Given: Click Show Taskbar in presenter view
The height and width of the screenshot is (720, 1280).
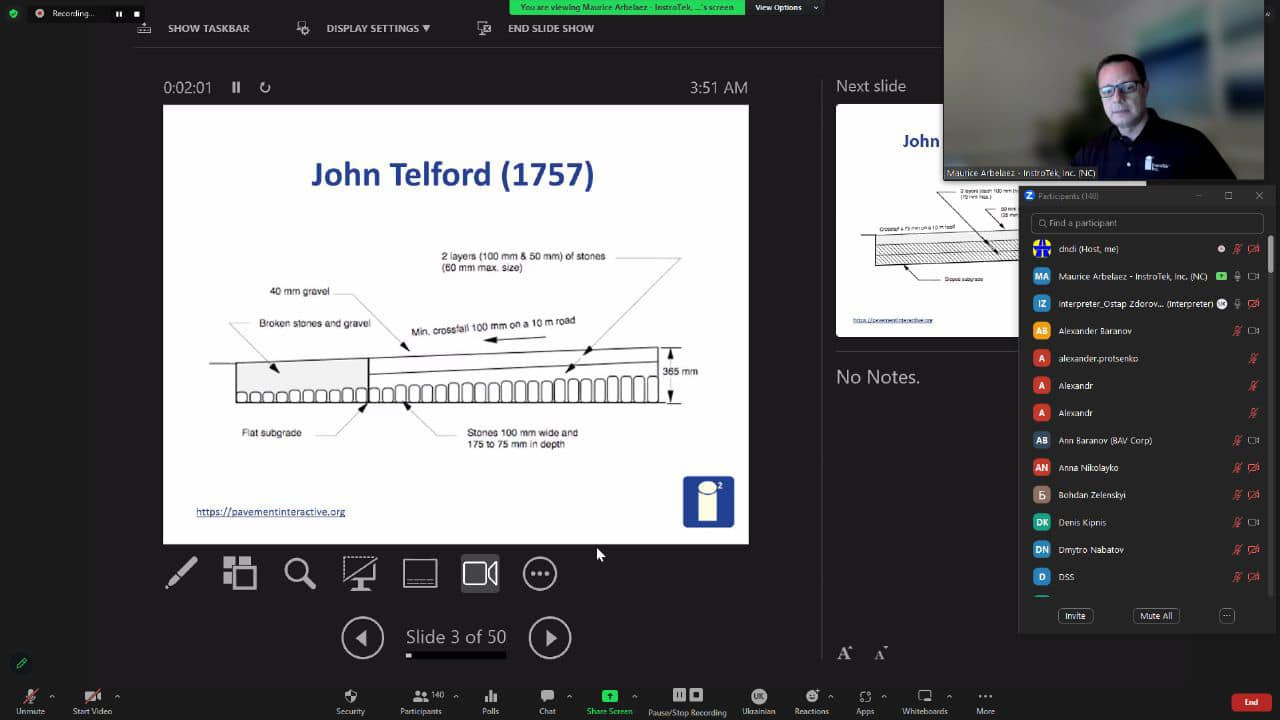Looking at the screenshot, I should 208,28.
